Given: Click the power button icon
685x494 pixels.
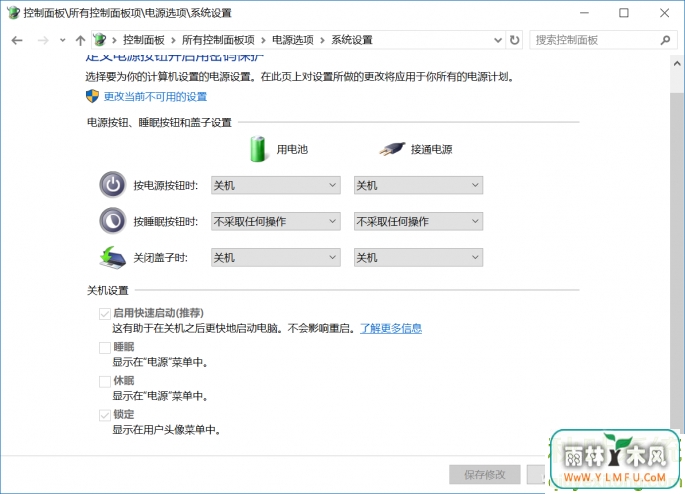Looking at the screenshot, I should [x=113, y=185].
